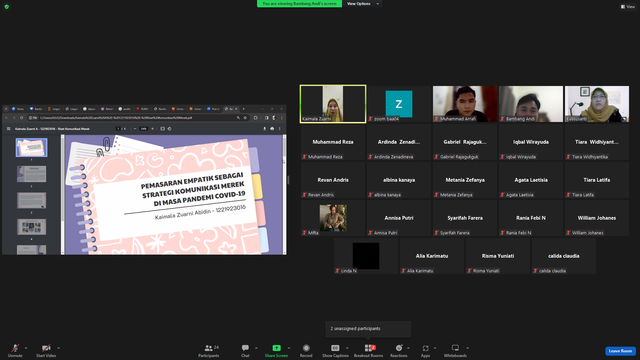Print the PDF via printer icon
640x360 pixels.
[272, 129]
